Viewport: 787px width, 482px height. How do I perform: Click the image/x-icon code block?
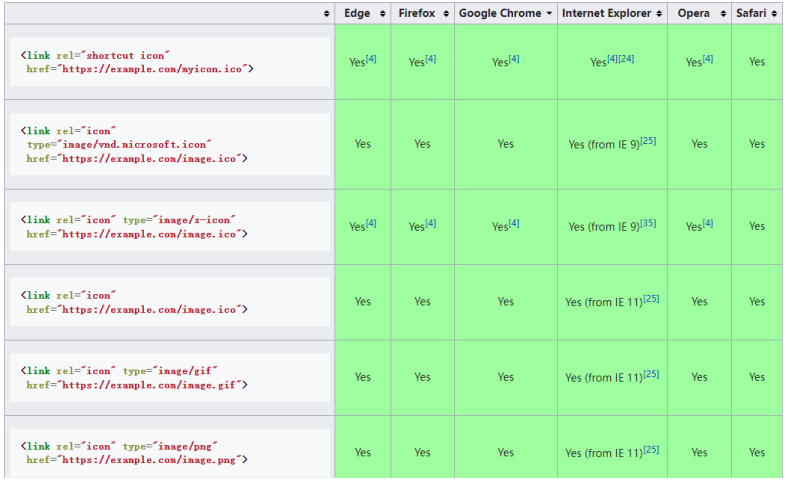click(170, 227)
